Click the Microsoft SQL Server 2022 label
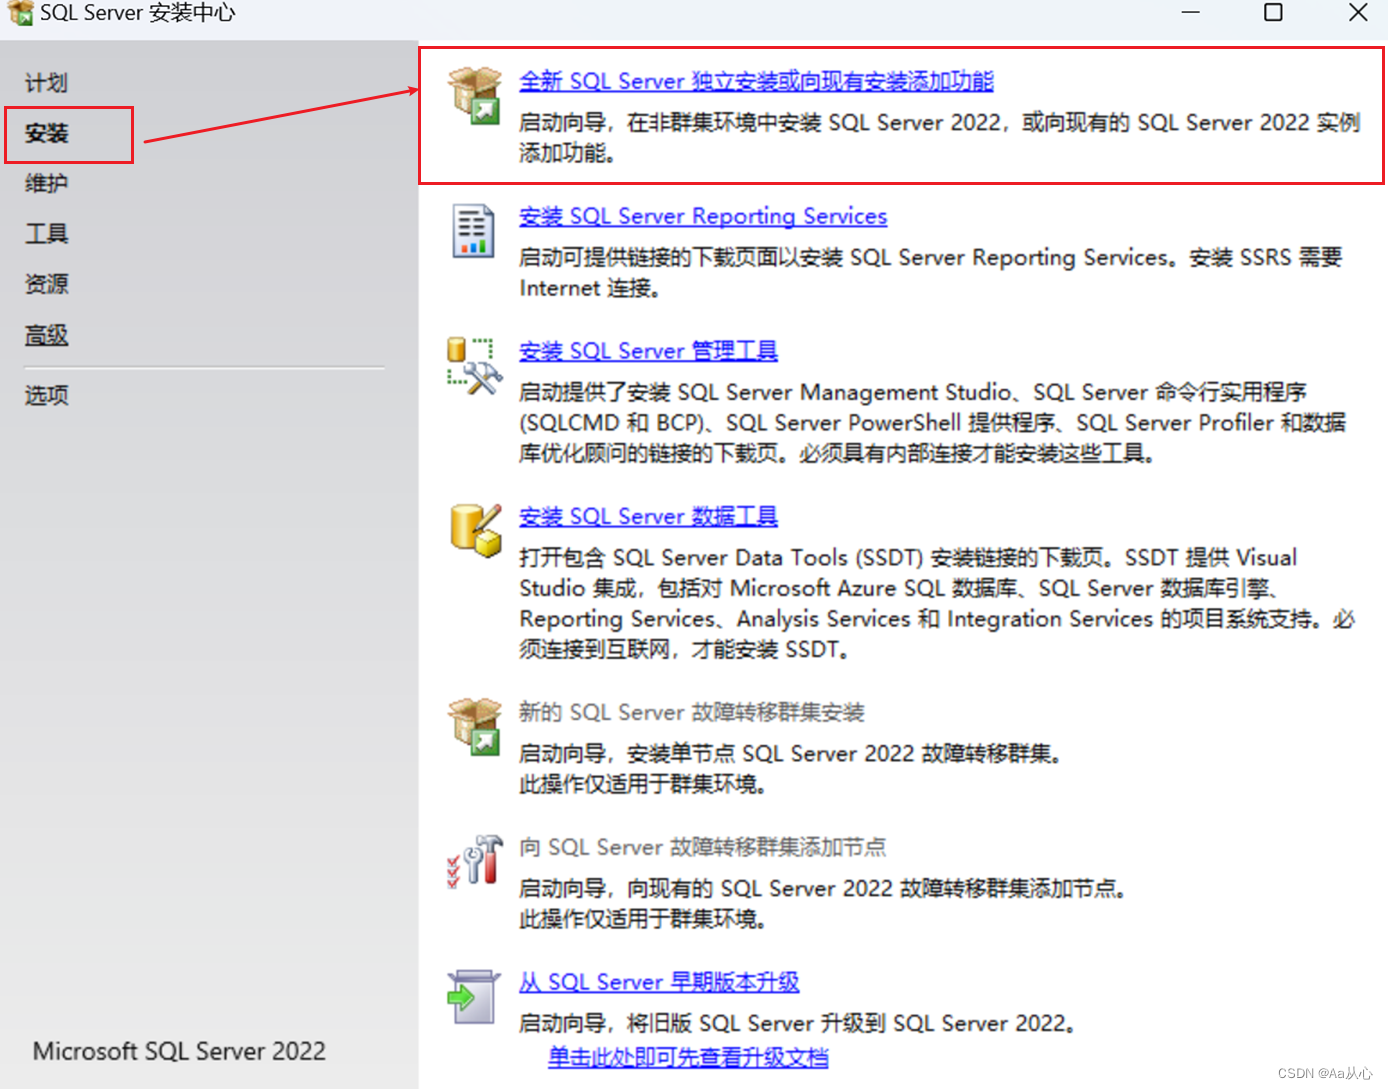 point(179,1051)
